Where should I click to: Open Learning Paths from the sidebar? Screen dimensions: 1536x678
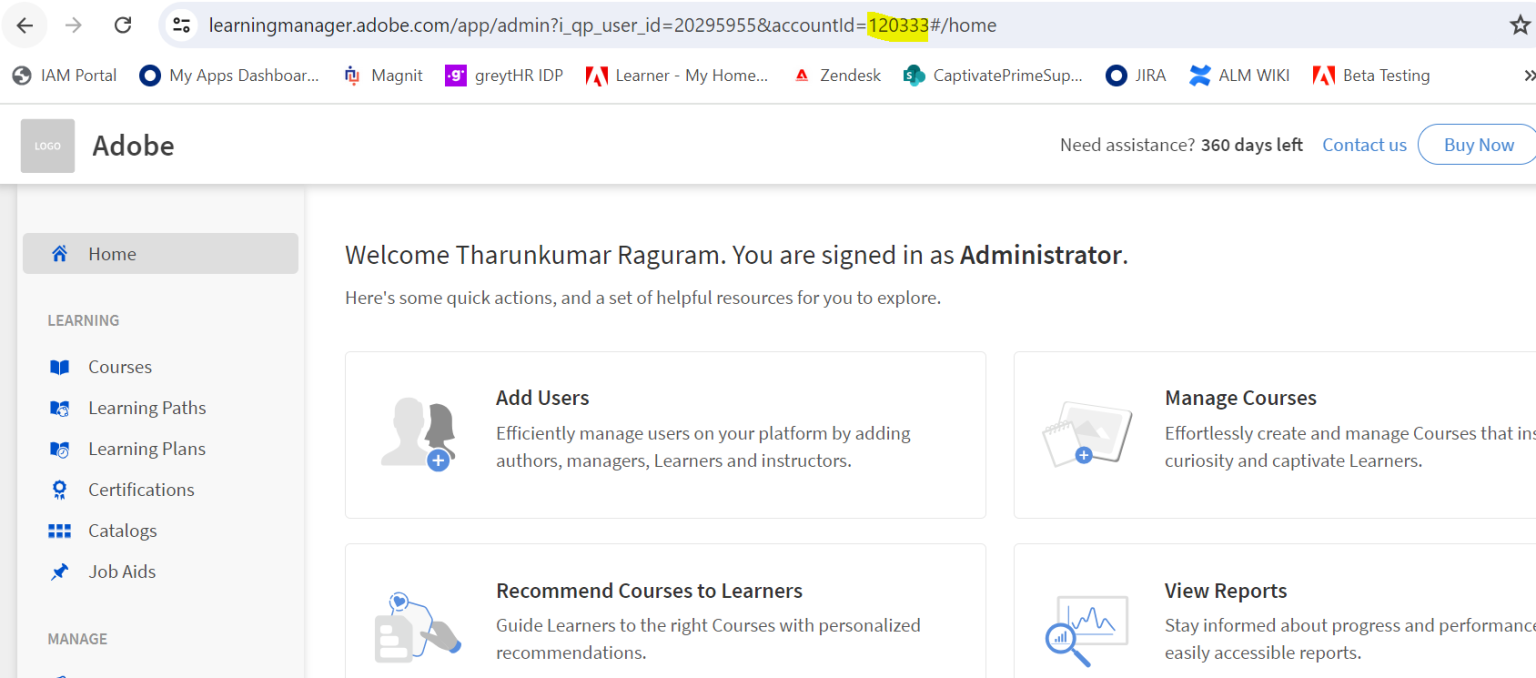[x=60, y=407]
